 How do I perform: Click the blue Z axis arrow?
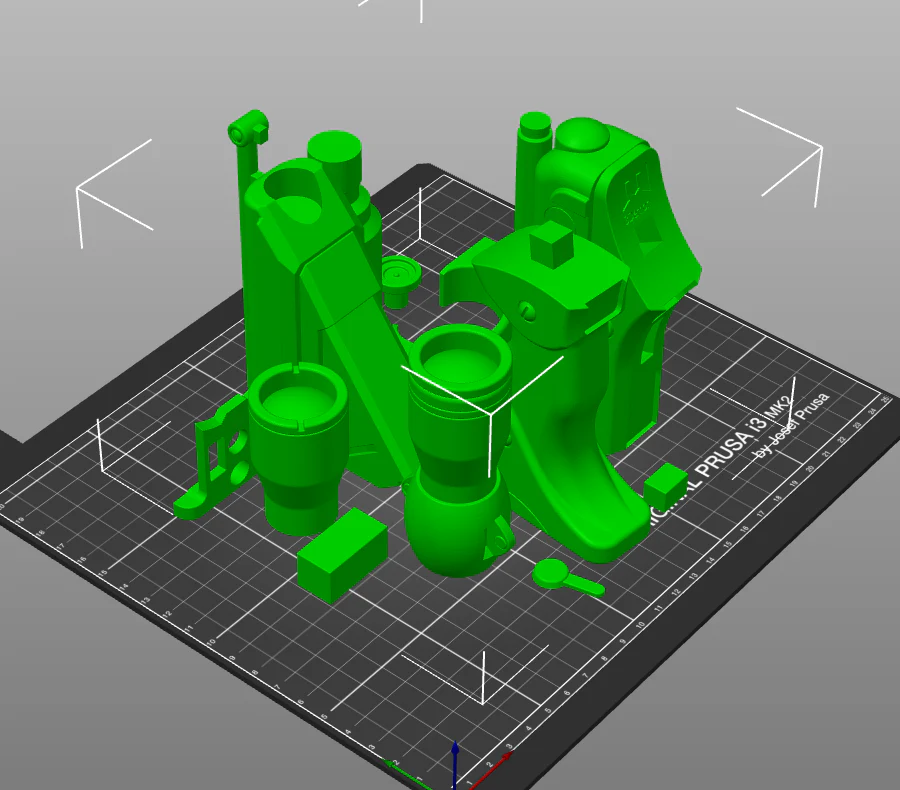tap(455, 764)
